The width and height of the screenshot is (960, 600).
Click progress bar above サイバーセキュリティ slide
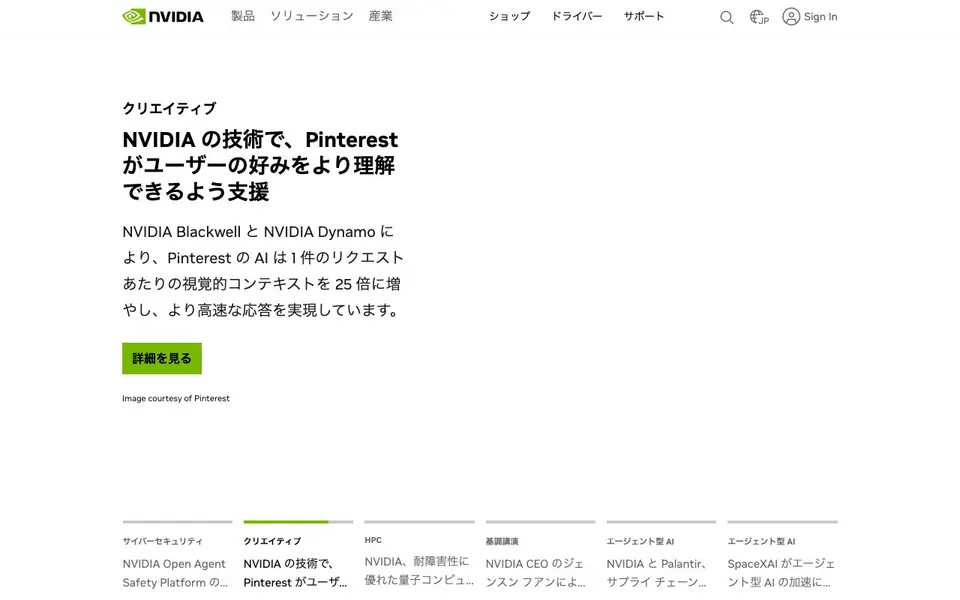(x=178, y=522)
